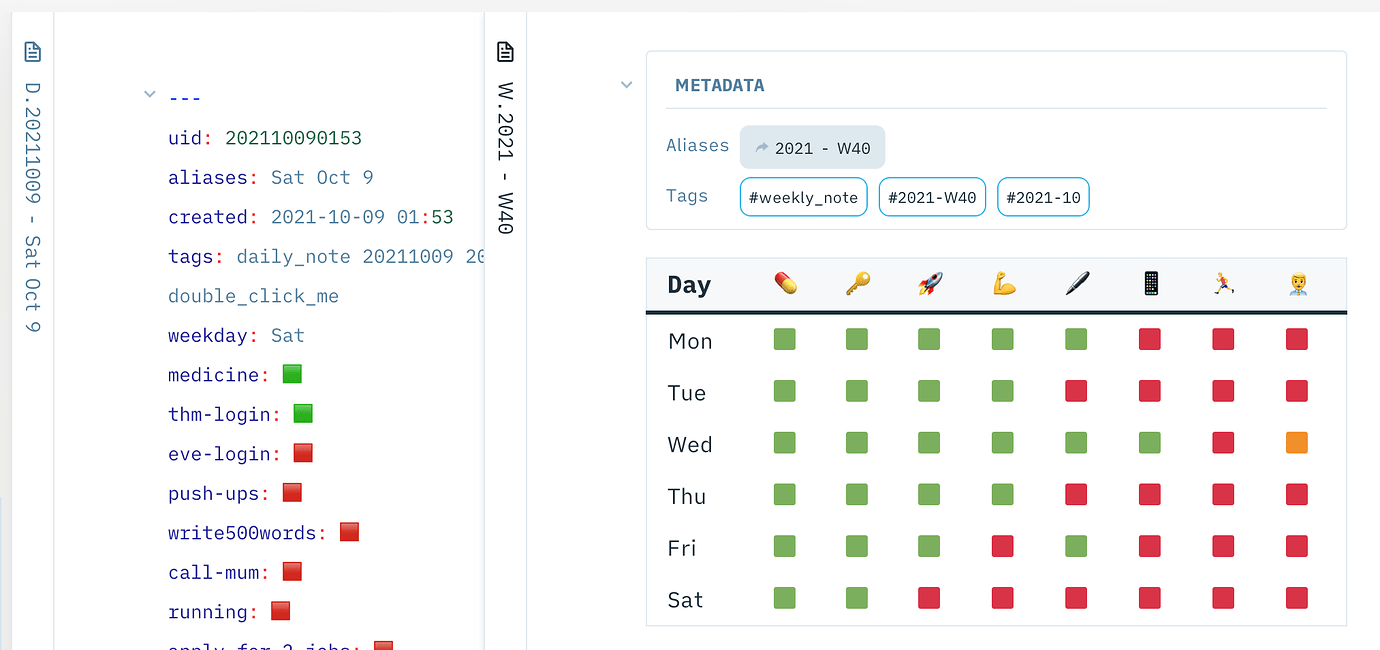Click the uid value 202110090153
Viewport: 1380px width, 650px height.
(294, 138)
